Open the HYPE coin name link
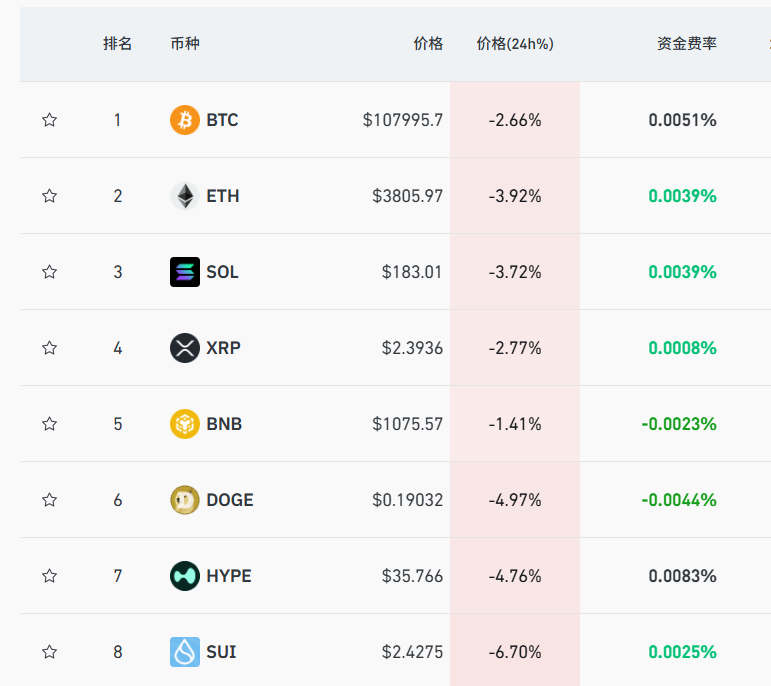 [x=229, y=576]
